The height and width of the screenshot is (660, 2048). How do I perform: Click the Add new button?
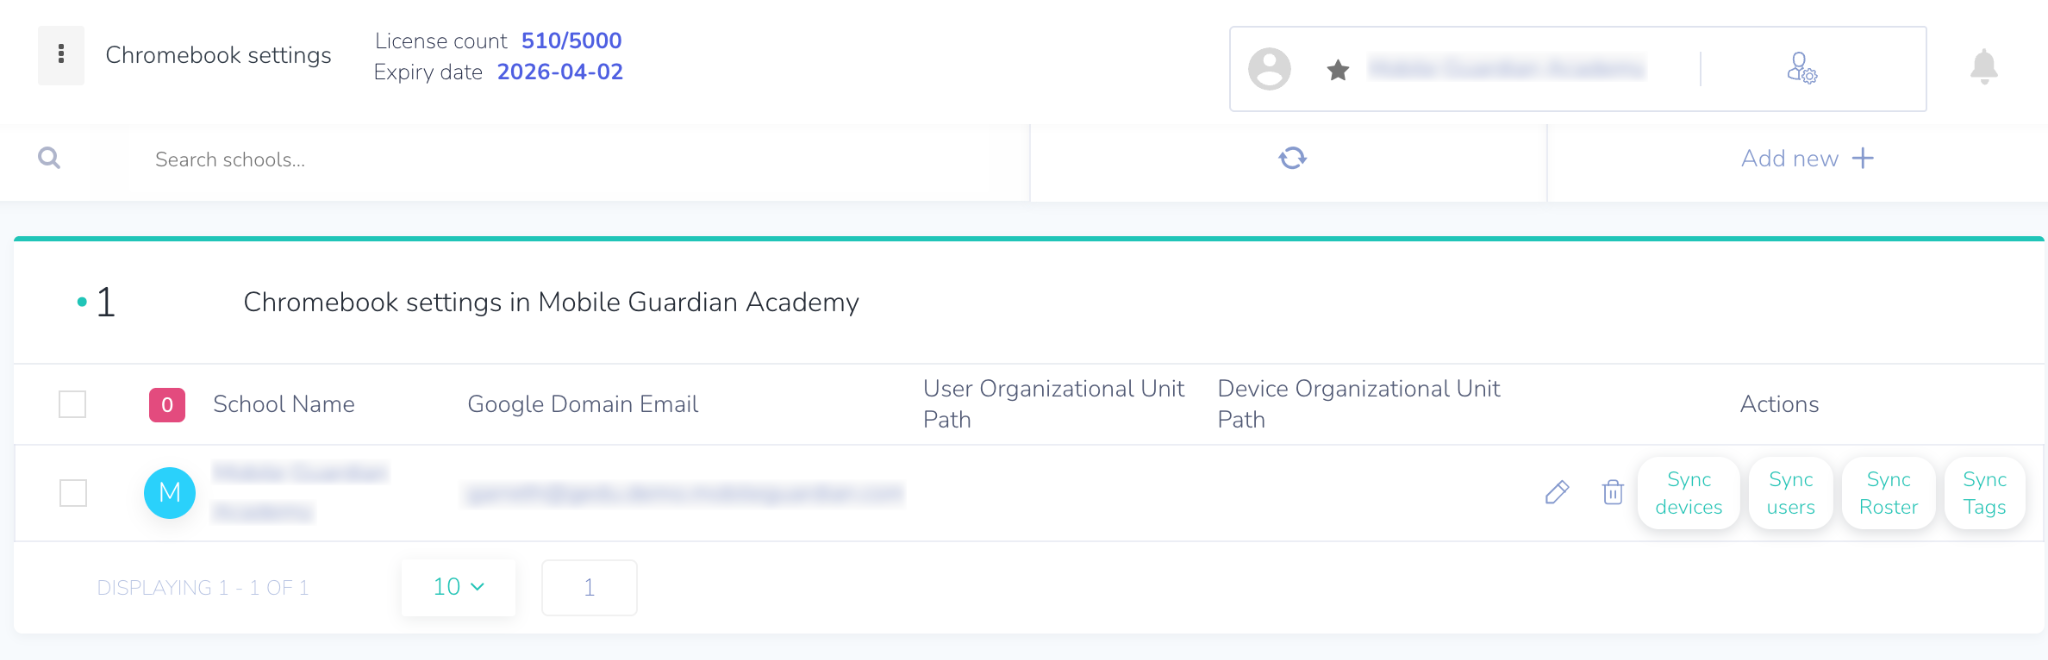1806,158
